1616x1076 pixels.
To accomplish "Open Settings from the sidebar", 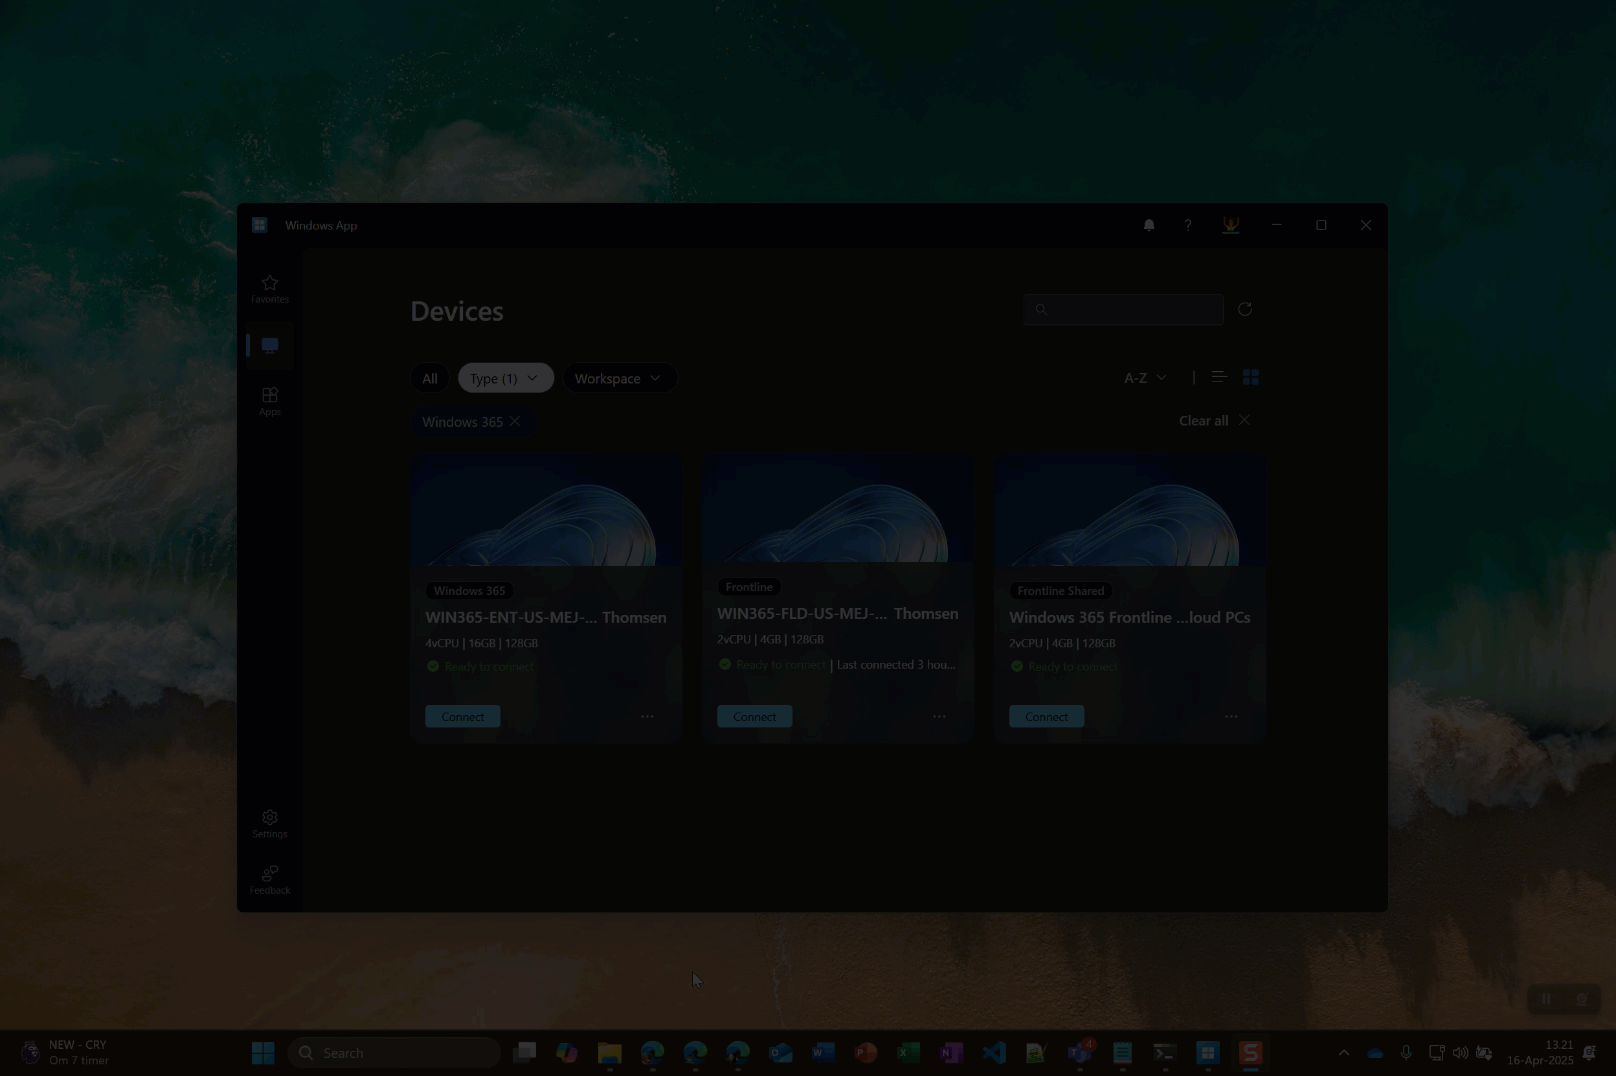I will pos(270,824).
